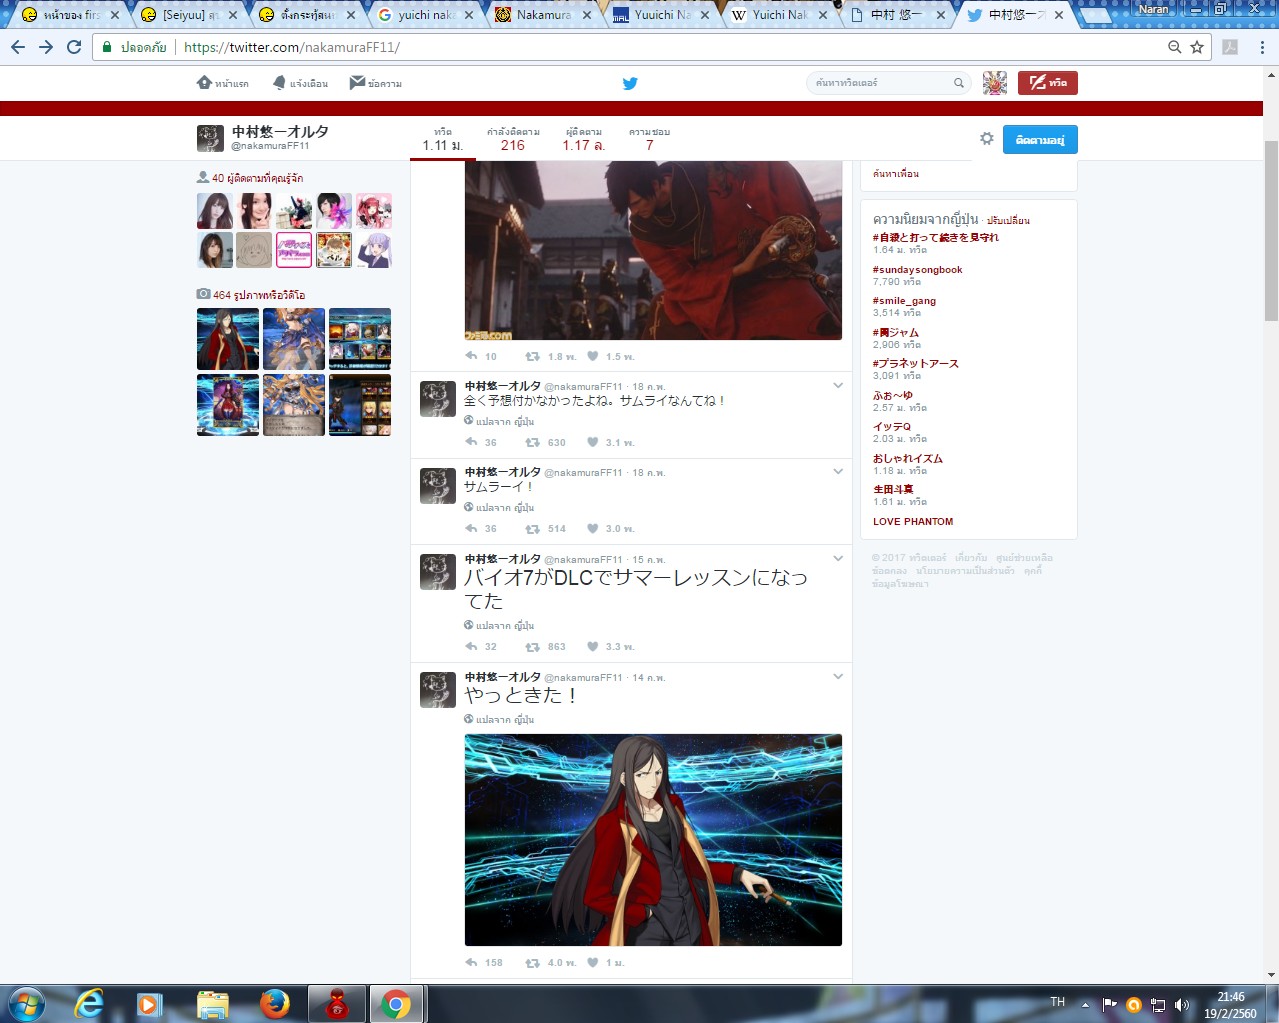Switch to the Yuichi Nak Wikipedia tab

click(x=783, y=15)
